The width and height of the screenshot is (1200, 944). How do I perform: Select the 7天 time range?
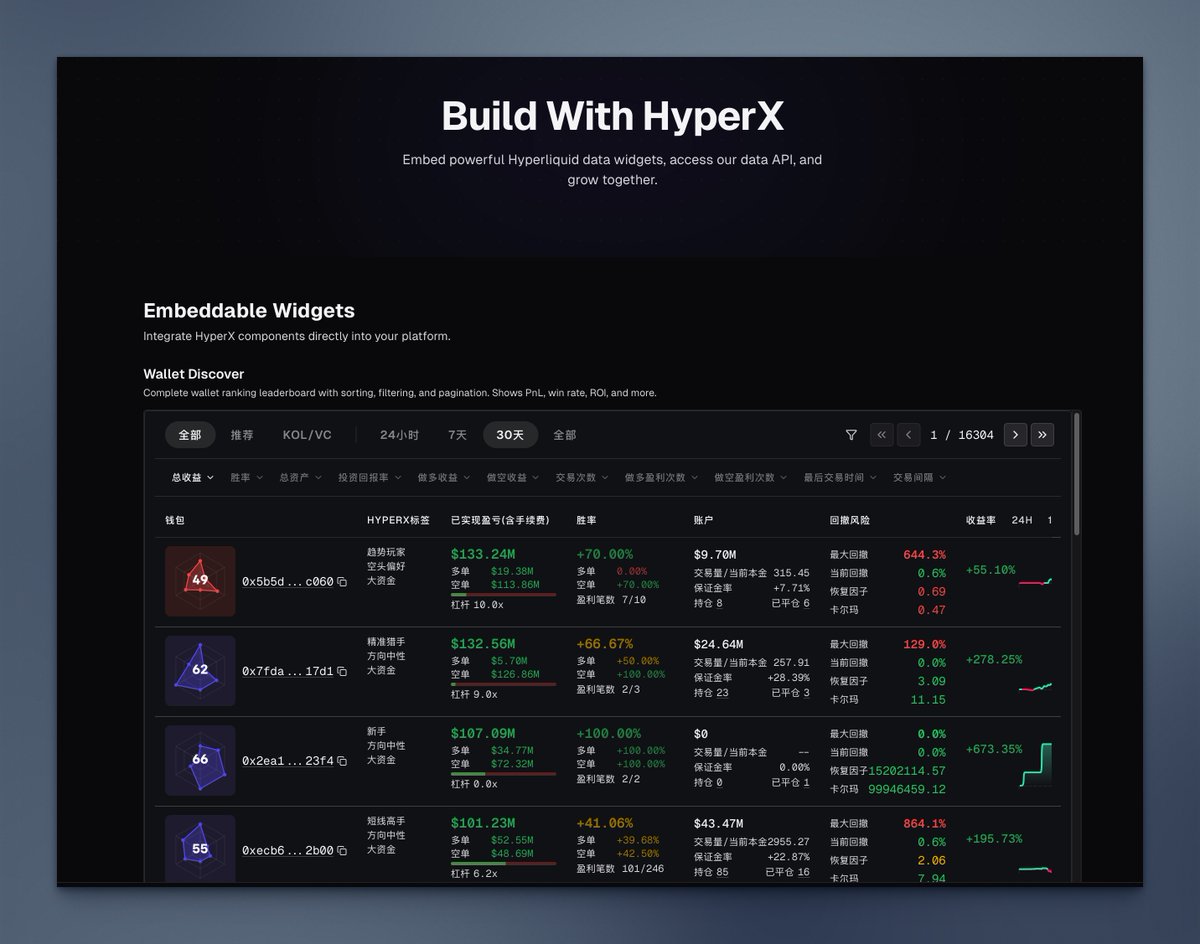click(x=457, y=435)
